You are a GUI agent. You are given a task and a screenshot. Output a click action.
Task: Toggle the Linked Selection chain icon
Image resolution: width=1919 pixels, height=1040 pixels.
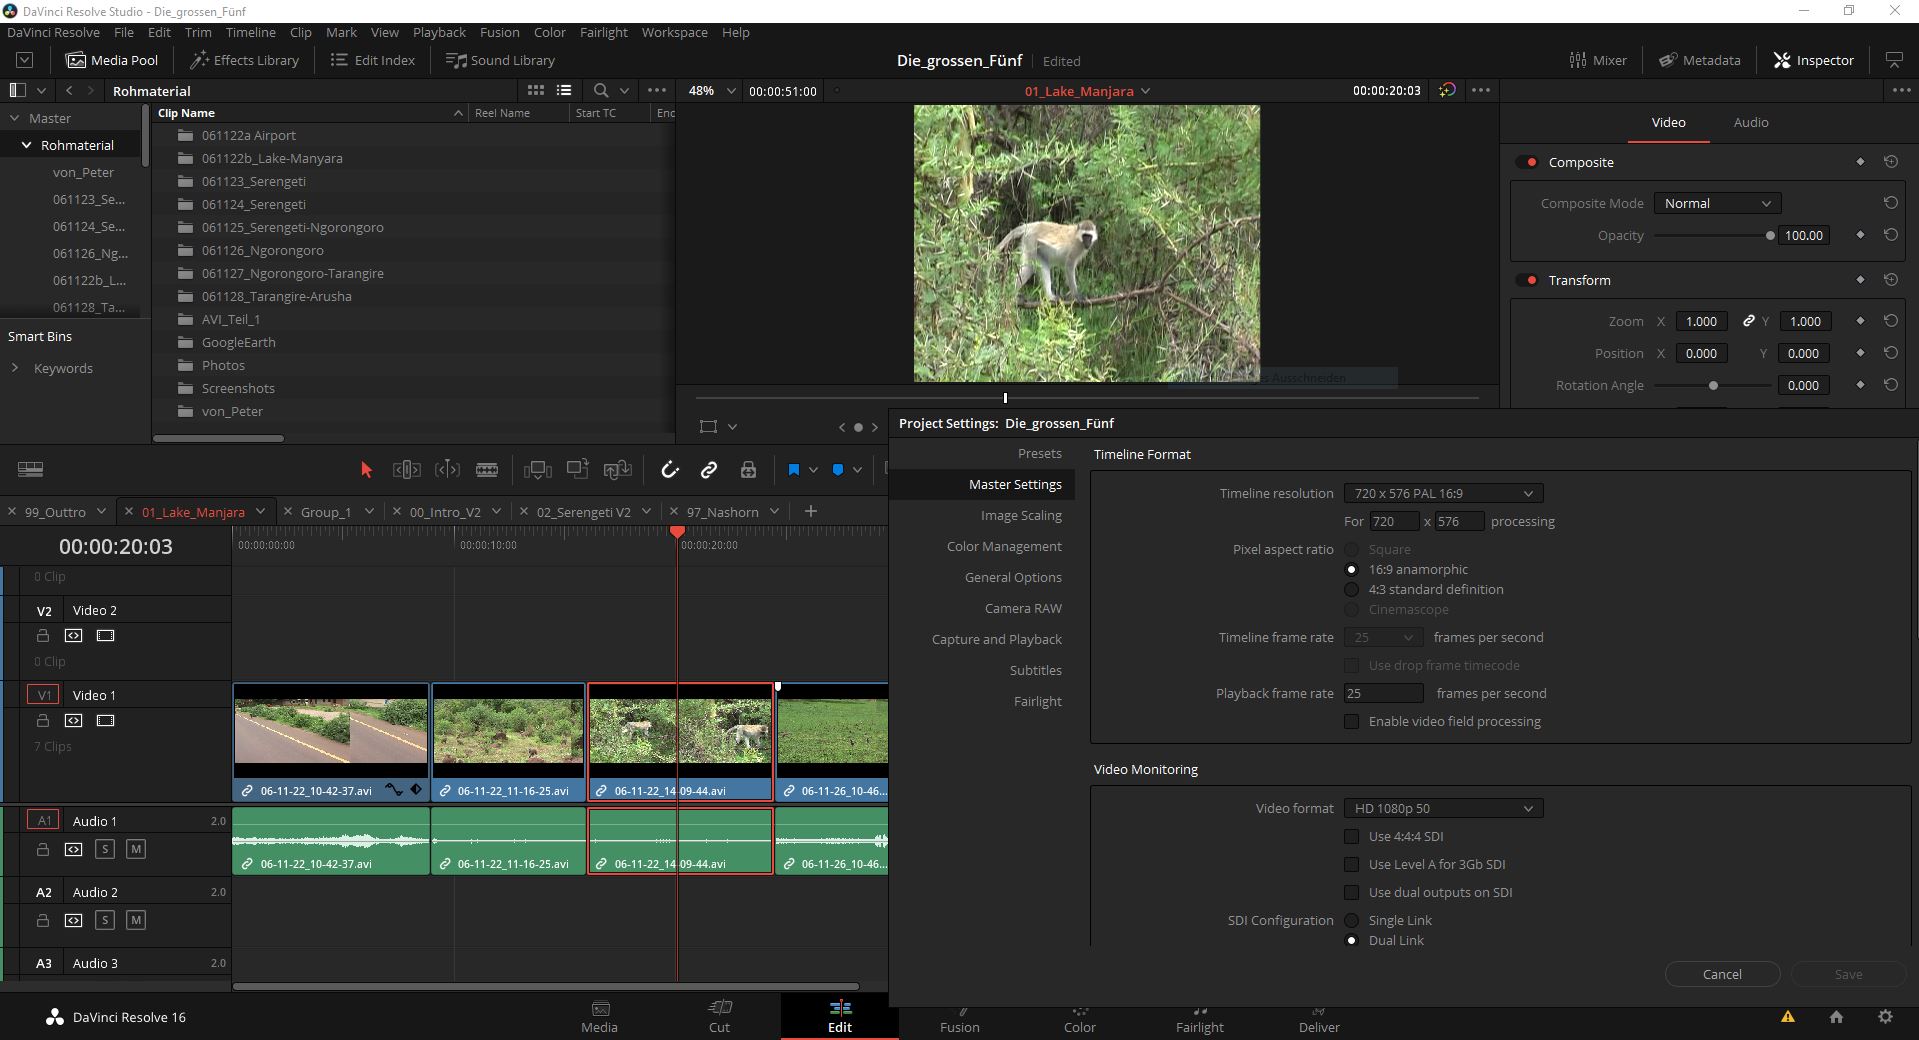tap(709, 469)
